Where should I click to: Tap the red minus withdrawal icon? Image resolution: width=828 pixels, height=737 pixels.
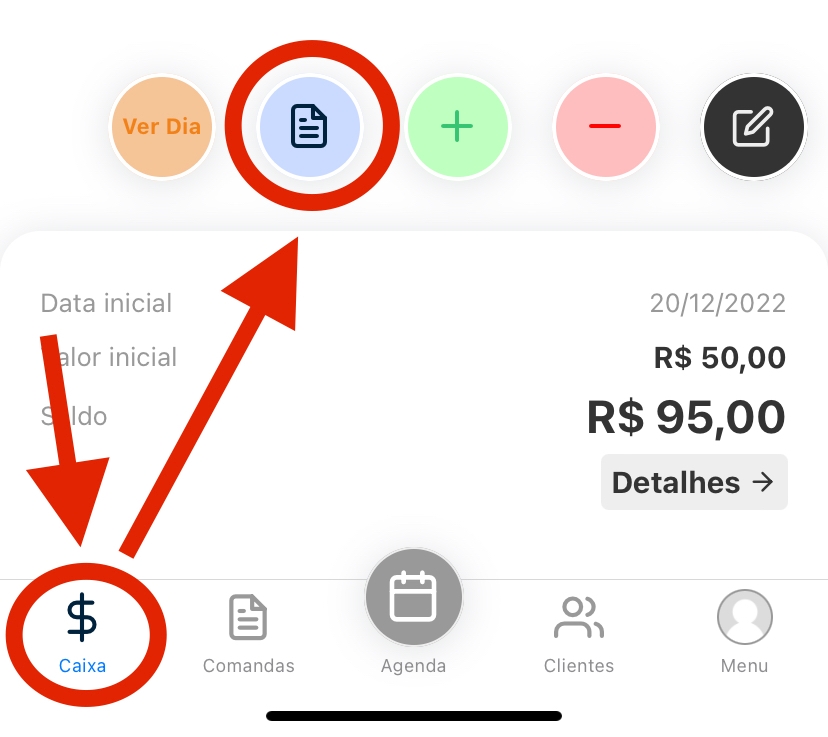point(605,127)
